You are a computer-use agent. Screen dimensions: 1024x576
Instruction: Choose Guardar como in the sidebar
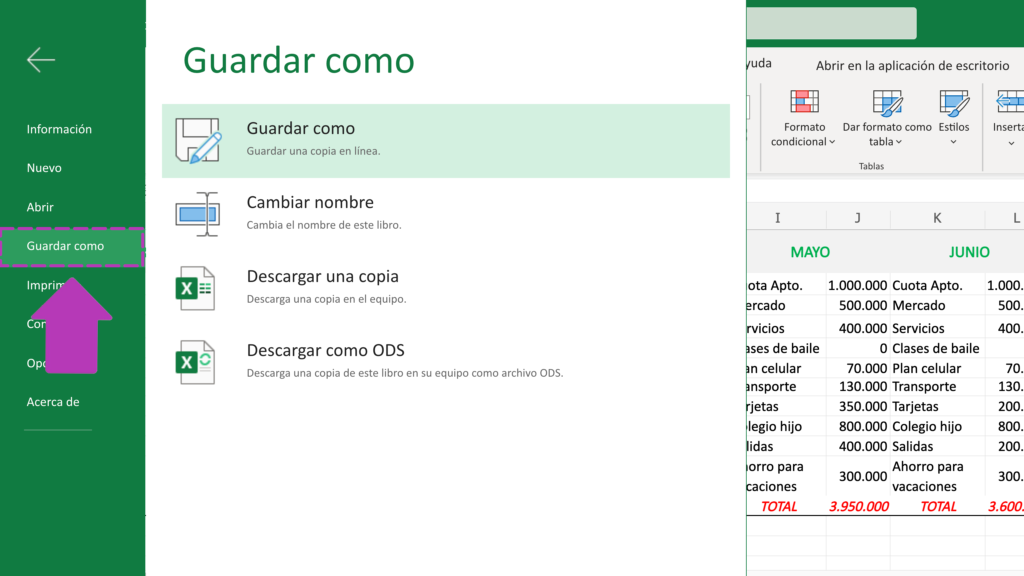pos(65,246)
